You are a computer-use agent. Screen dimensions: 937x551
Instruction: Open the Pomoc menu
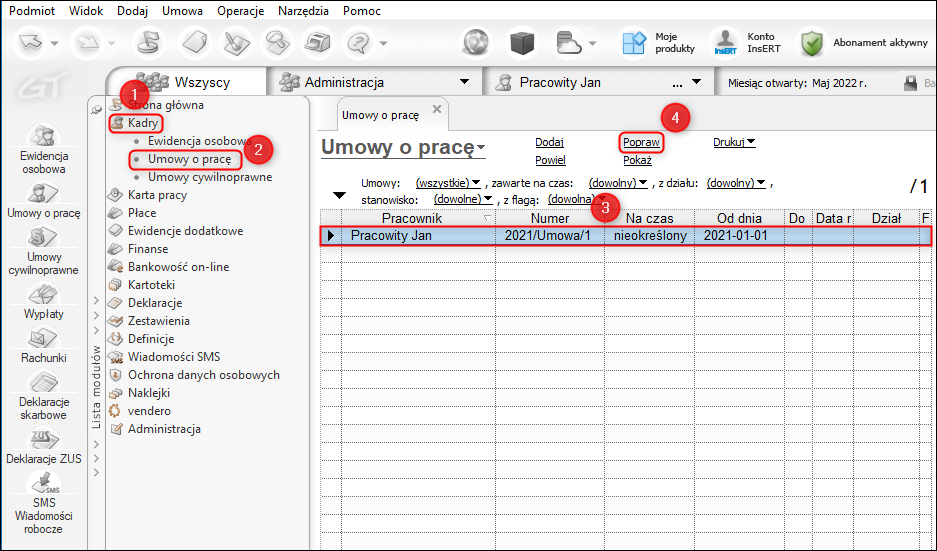(x=362, y=11)
